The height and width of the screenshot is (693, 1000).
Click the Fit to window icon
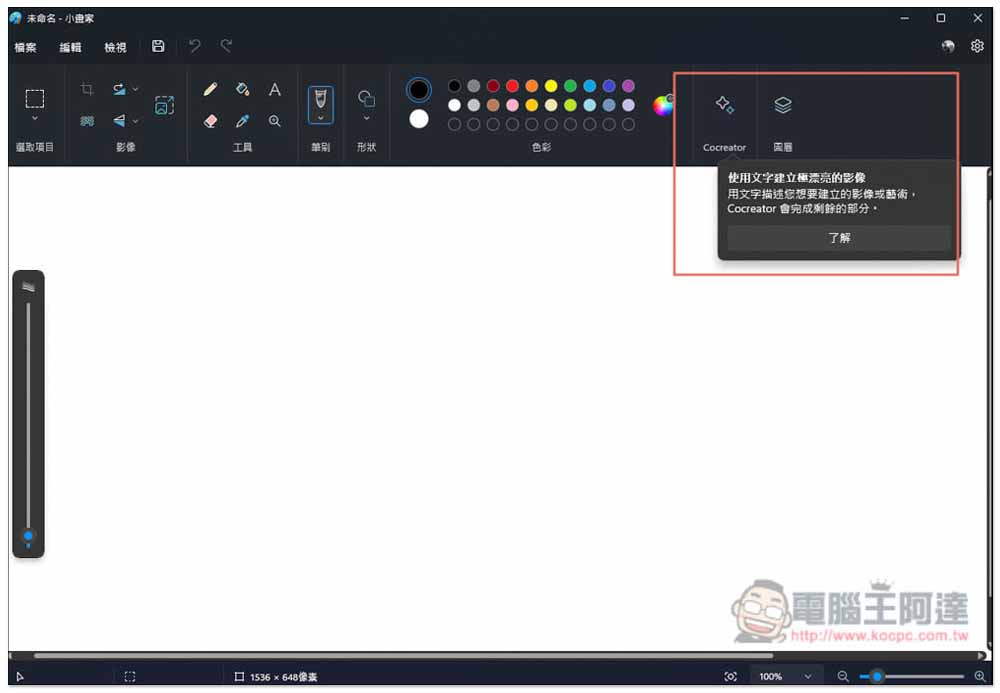point(730,676)
